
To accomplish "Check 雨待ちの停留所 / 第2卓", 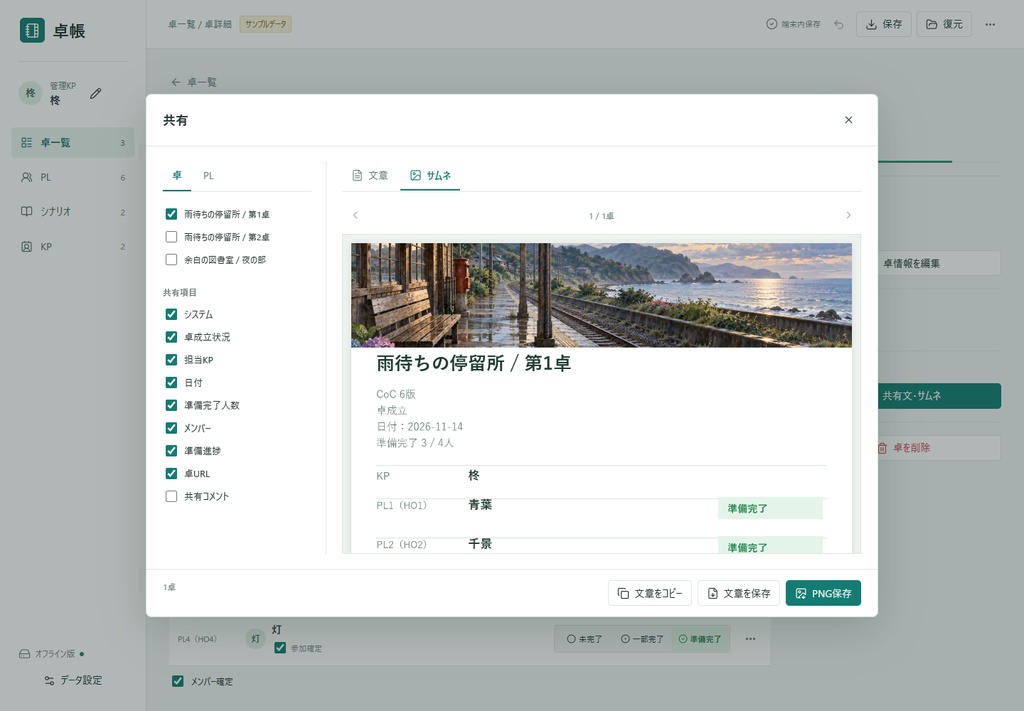I will [x=171, y=237].
